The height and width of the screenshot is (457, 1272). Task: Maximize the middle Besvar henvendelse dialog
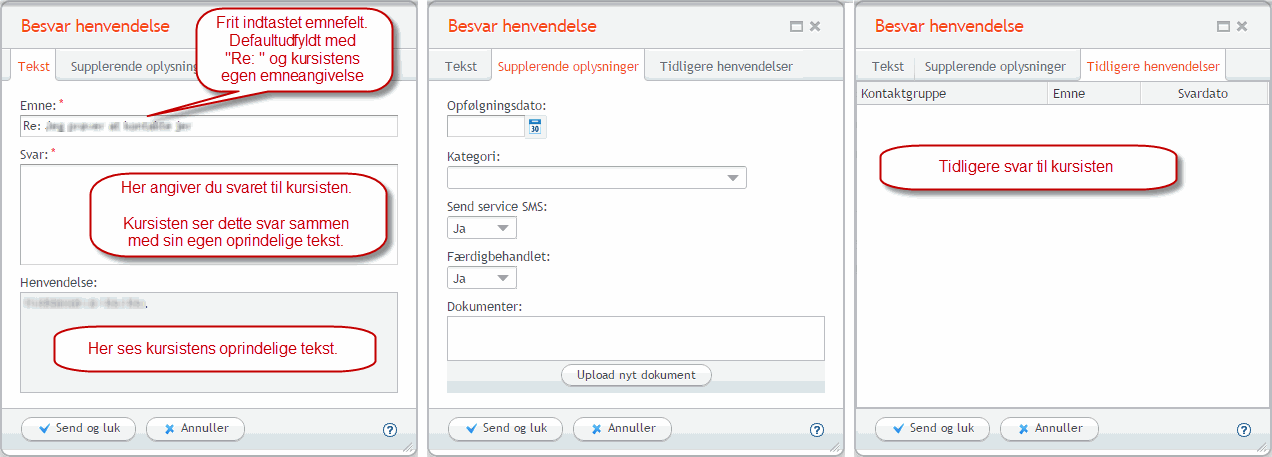click(797, 27)
